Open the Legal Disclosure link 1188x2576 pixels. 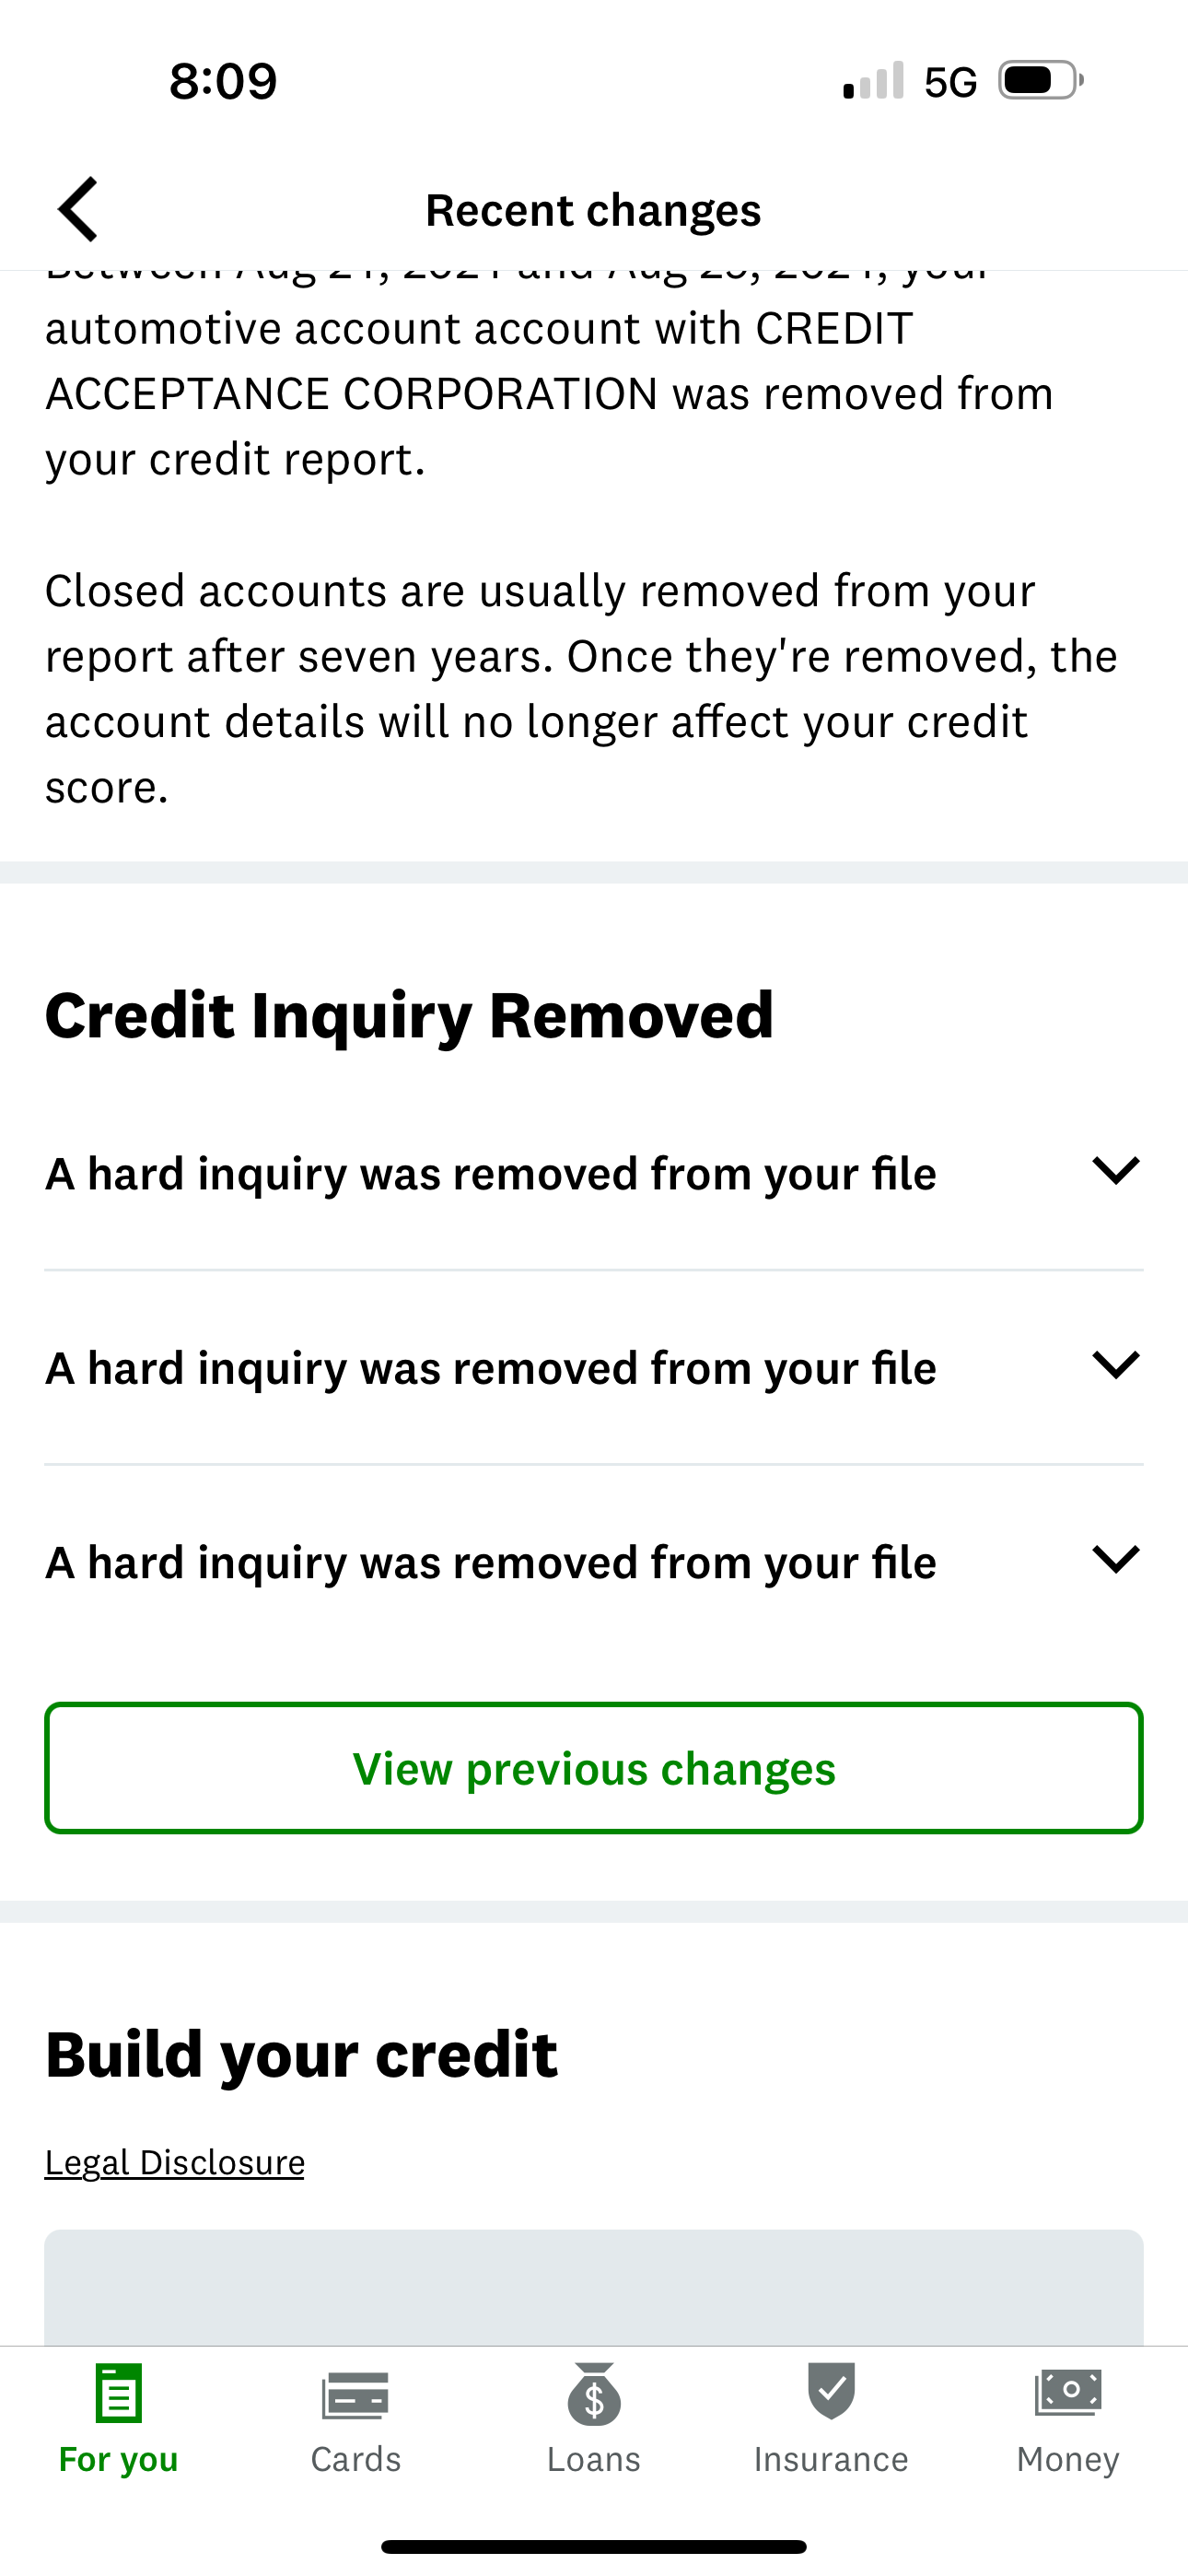point(175,2163)
